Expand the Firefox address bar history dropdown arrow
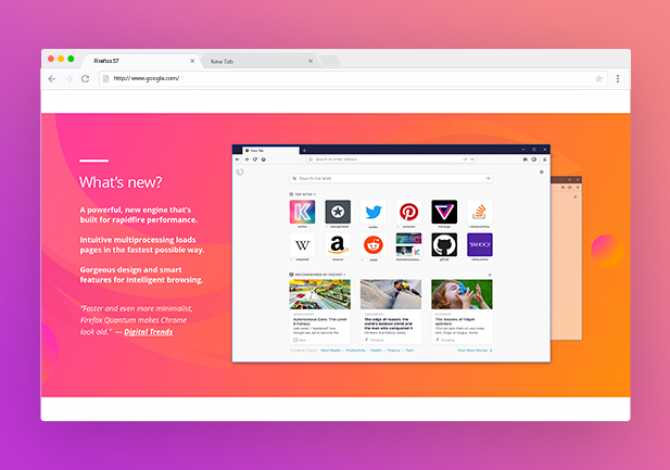 point(472,159)
